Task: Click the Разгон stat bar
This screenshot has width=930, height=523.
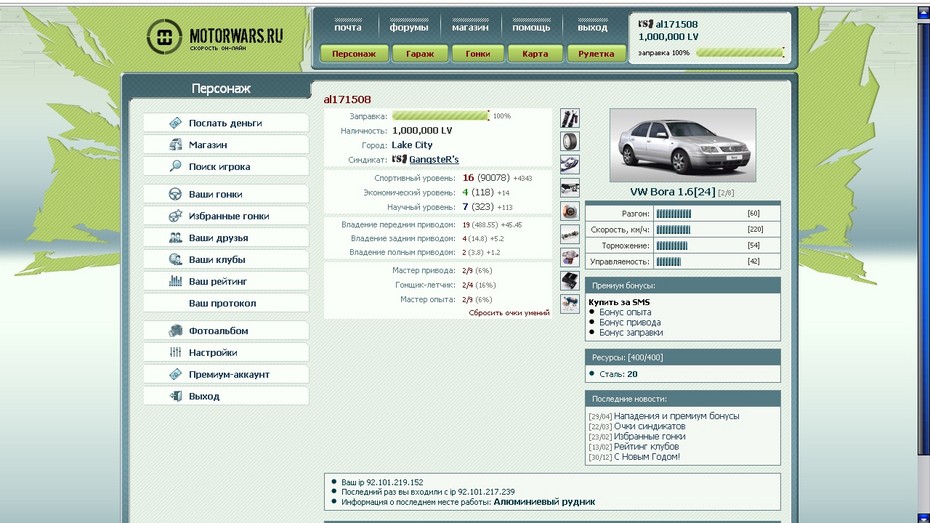Action: click(x=673, y=213)
